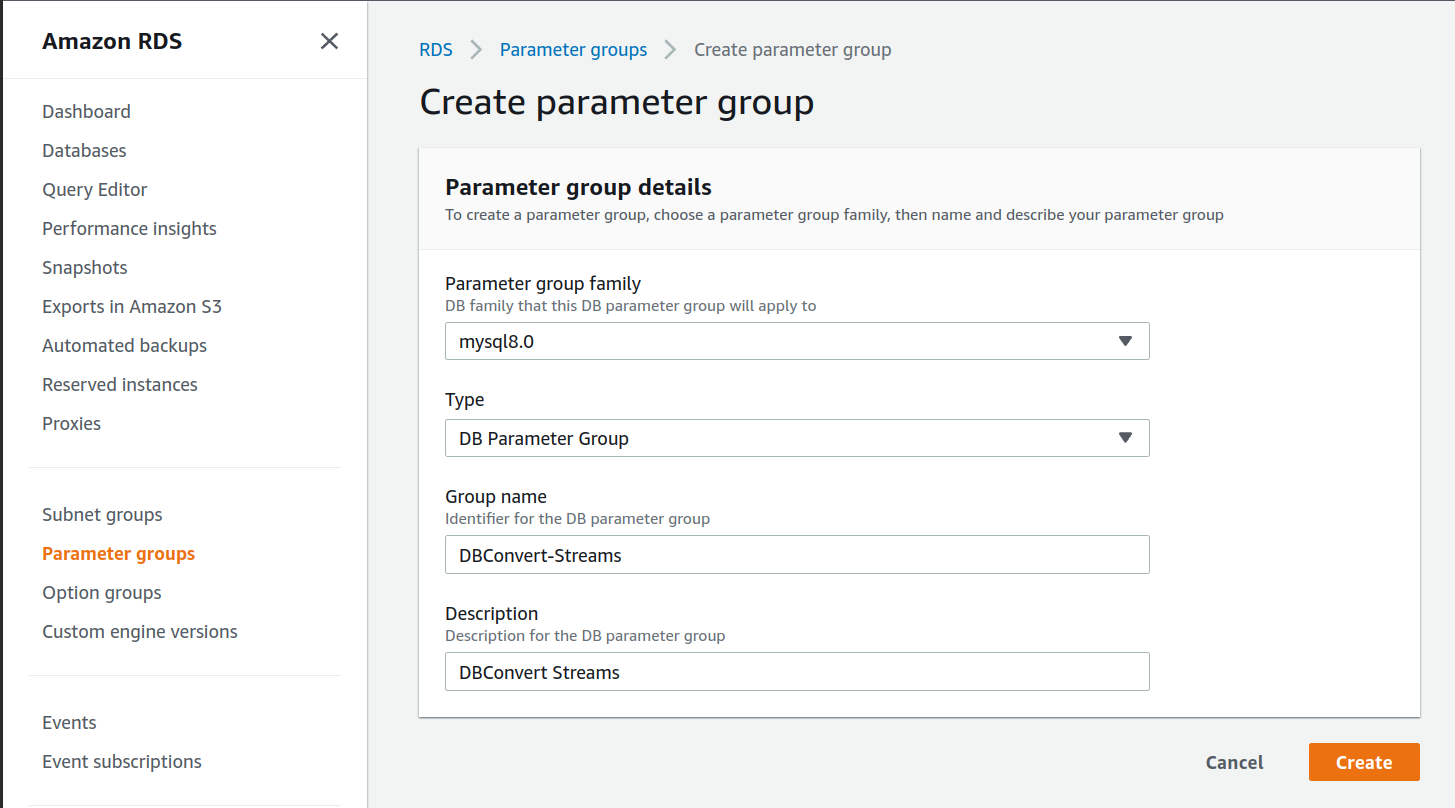The image size is (1455, 808).
Task: Open Event subscriptions
Action: point(122,761)
